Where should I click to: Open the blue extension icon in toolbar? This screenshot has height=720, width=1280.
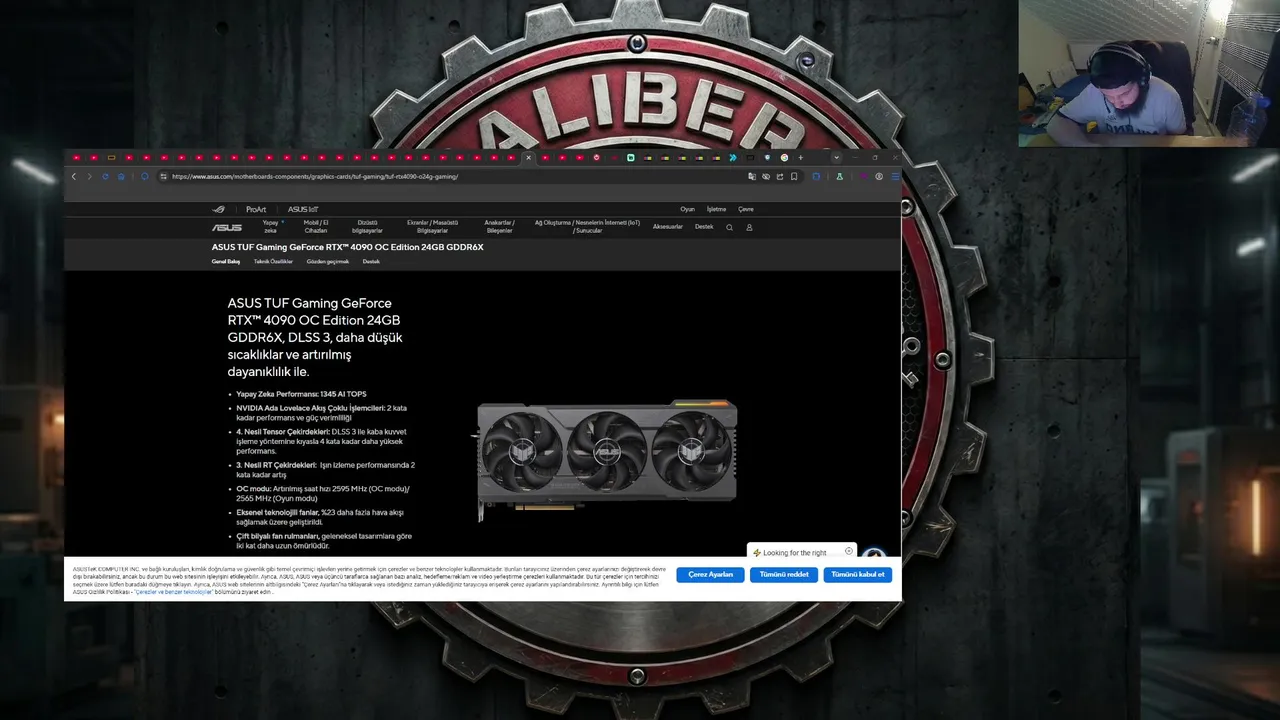[816, 176]
